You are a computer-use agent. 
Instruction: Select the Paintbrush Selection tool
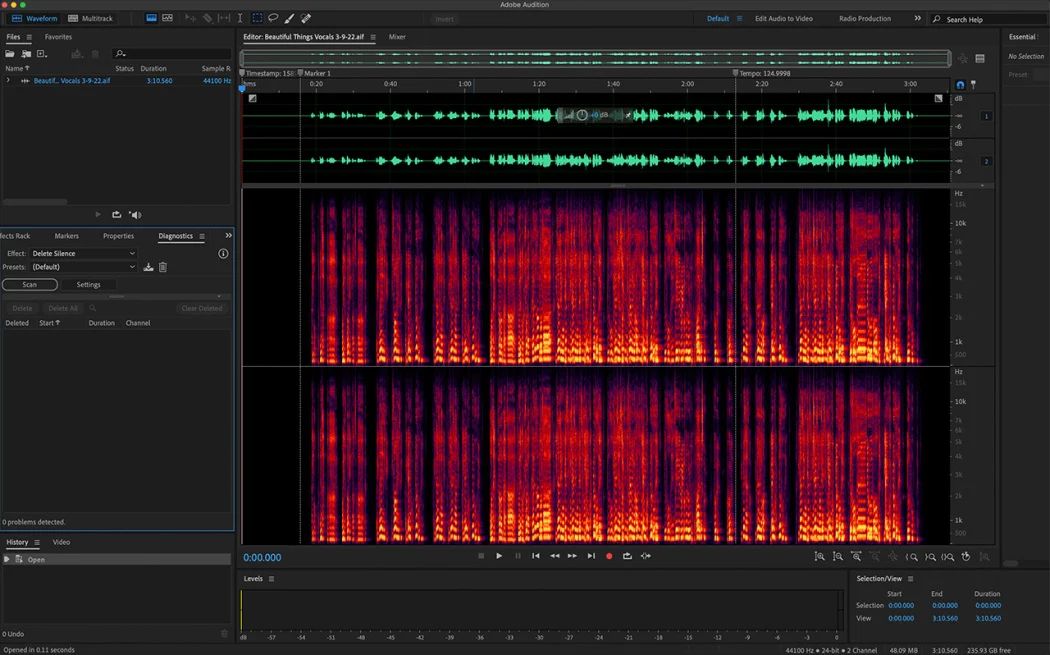tap(290, 18)
